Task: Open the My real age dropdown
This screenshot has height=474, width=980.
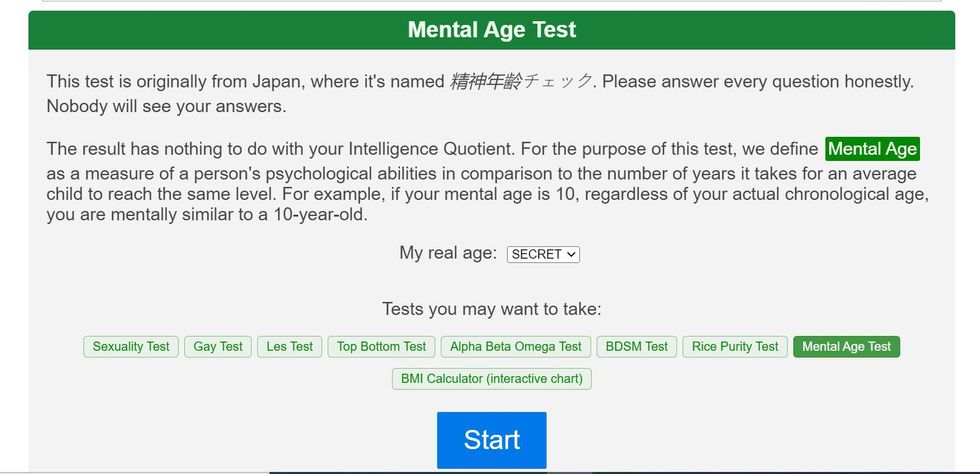Action: (x=543, y=254)
